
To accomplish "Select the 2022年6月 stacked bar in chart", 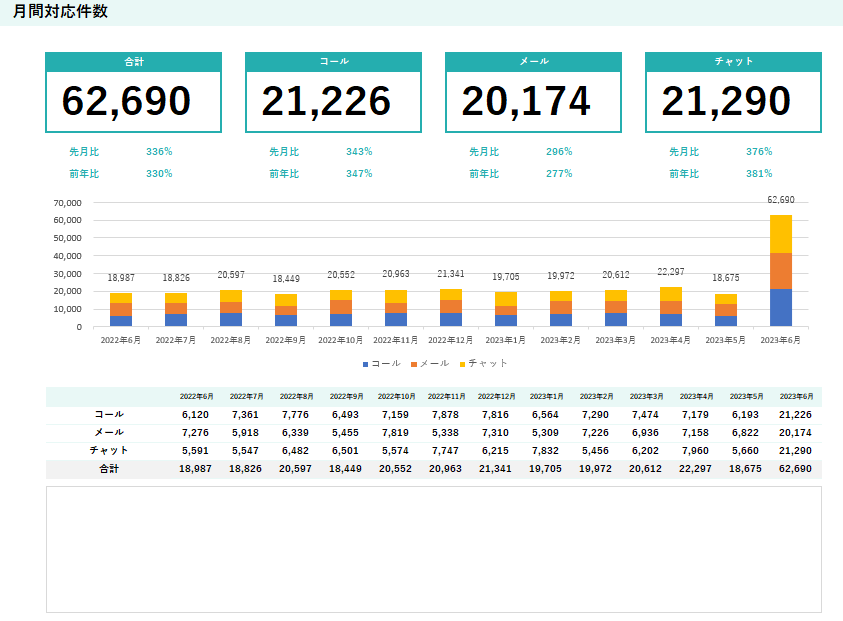I will click(x=121, y=310).
